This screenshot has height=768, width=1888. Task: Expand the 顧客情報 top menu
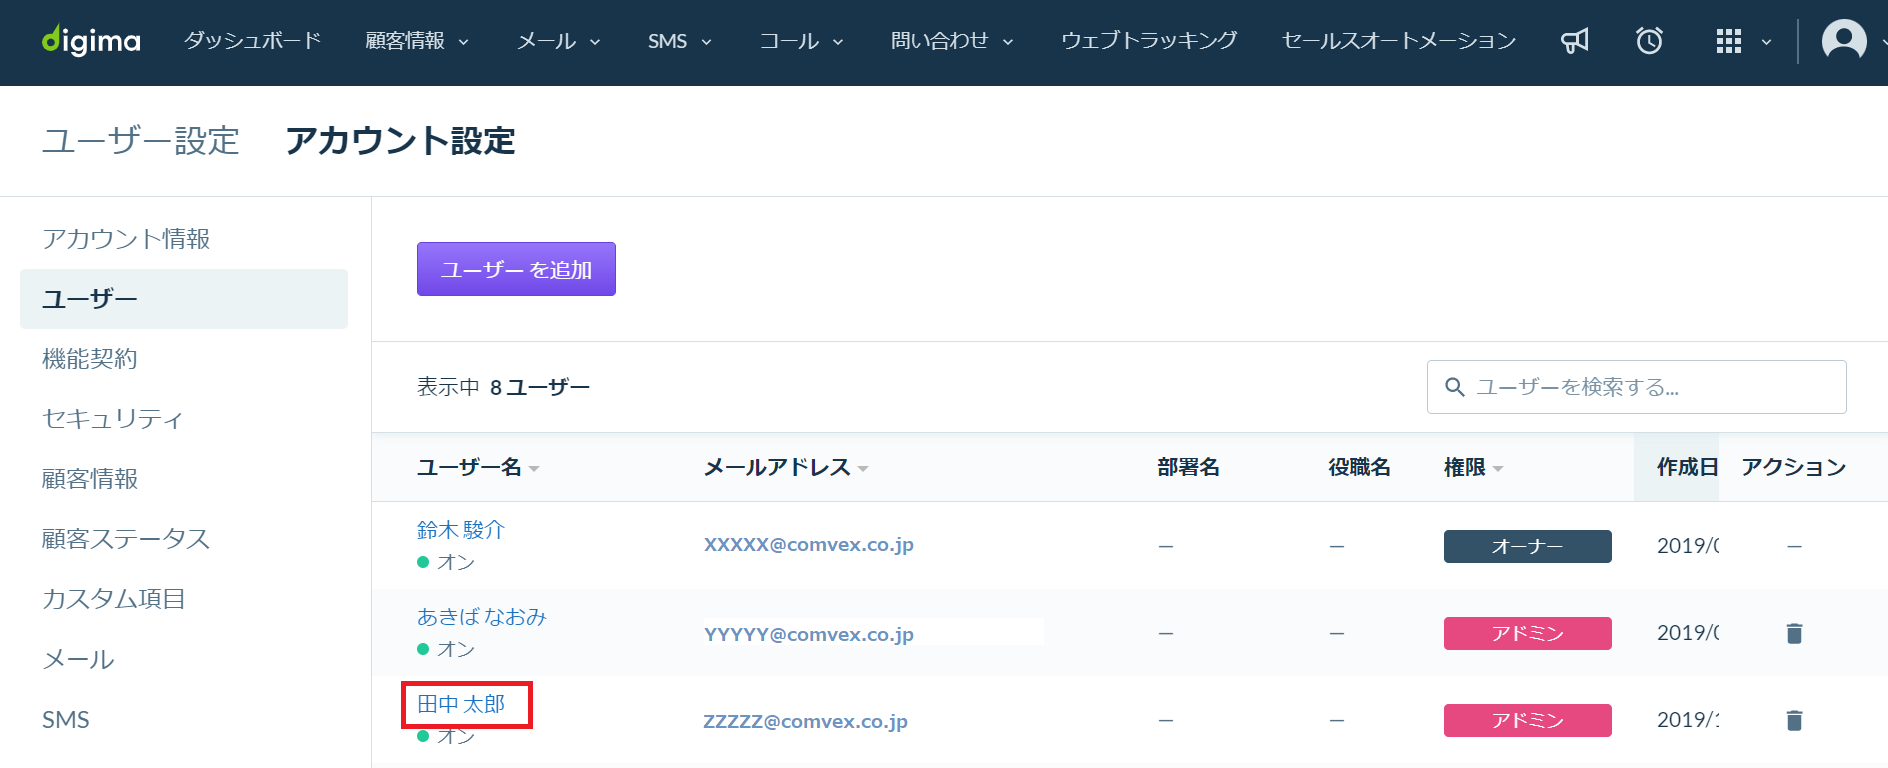coord(417,41)
